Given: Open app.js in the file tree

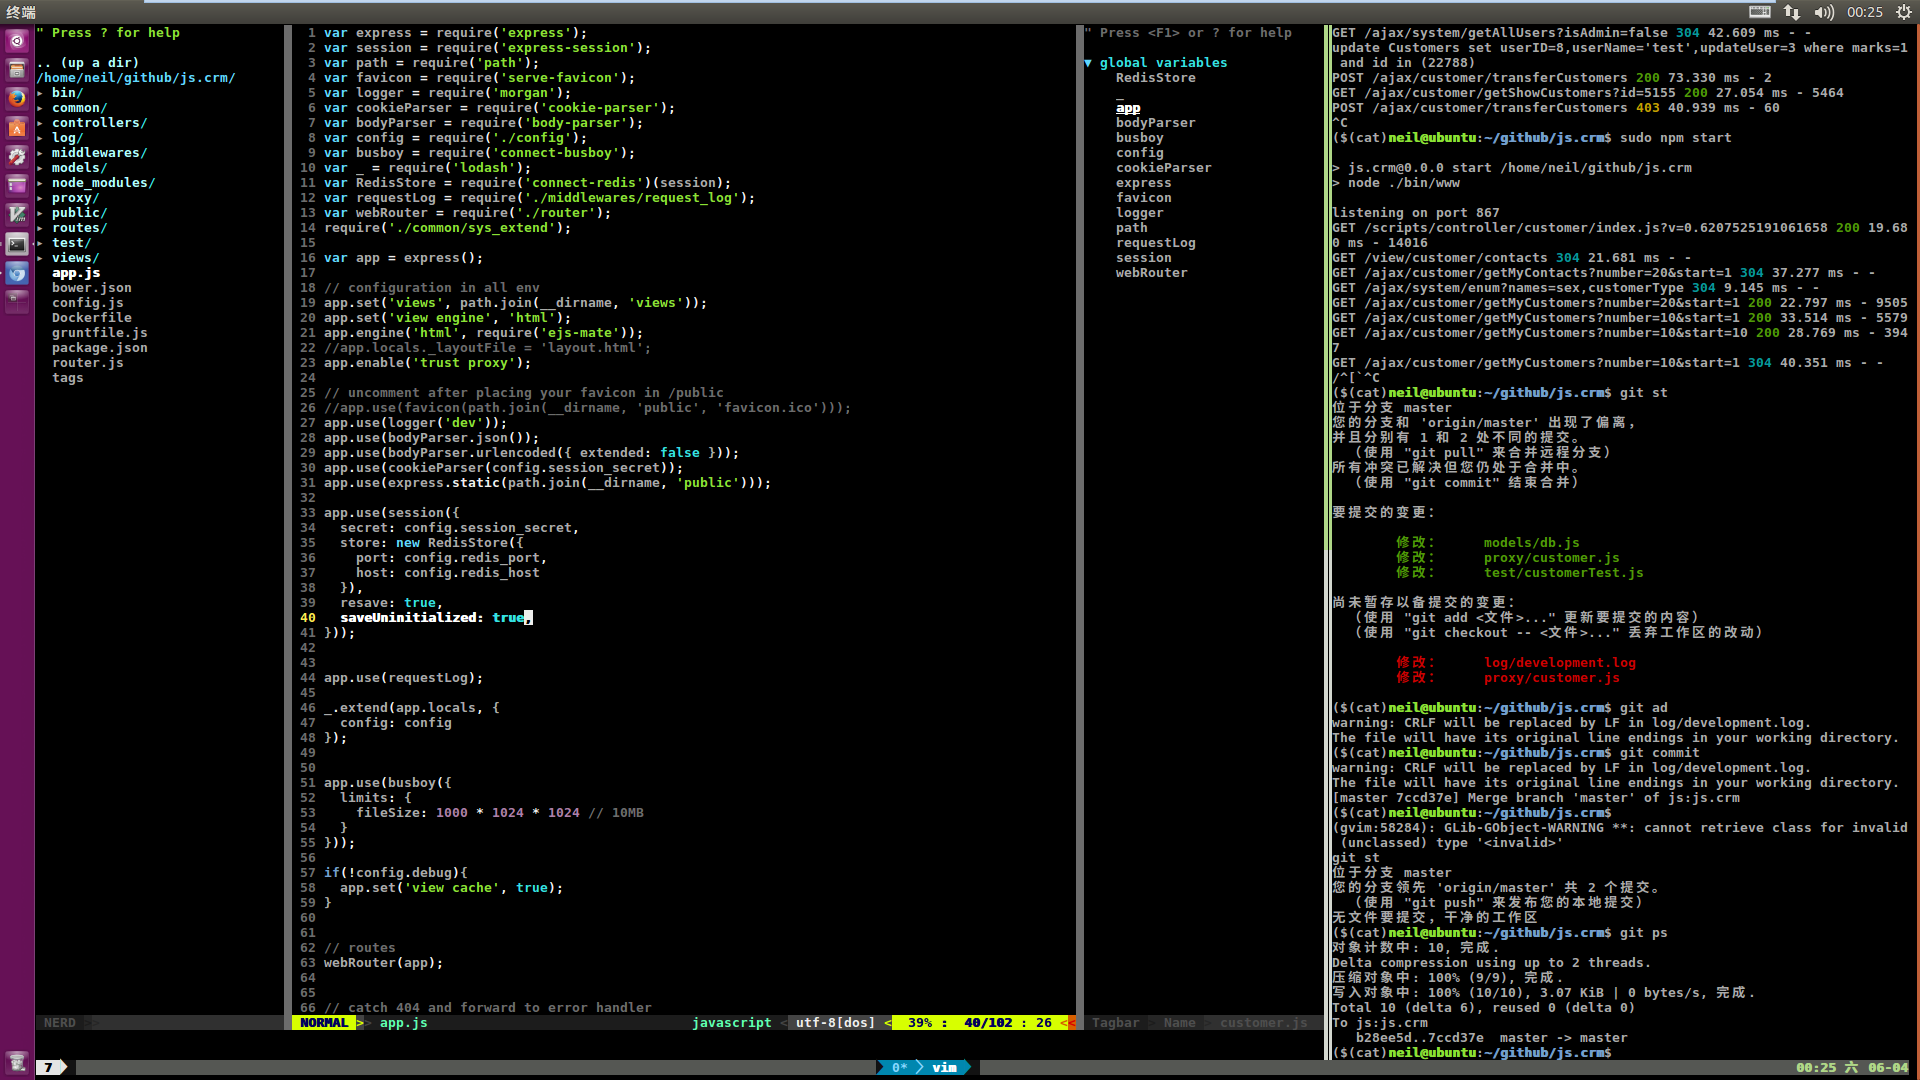Looking at the screenshot, I should point(76,273).
